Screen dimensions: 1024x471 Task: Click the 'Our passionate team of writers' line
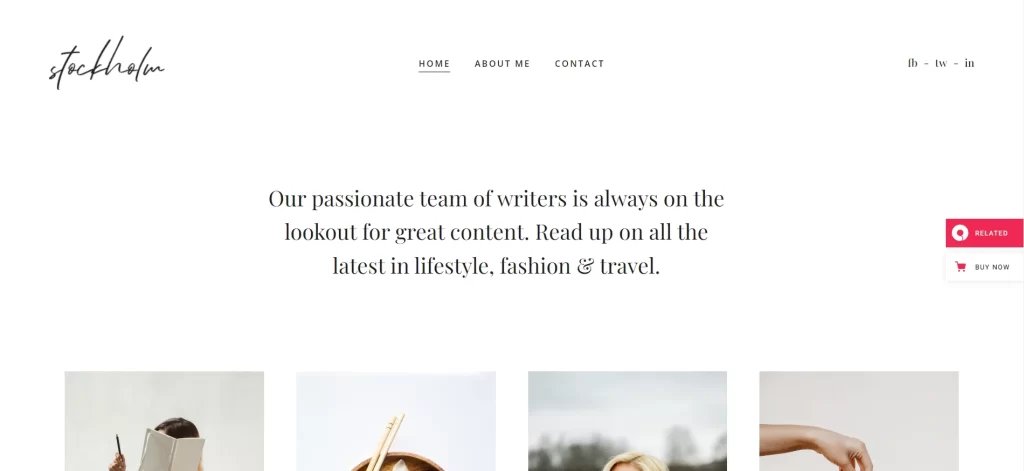[496, 199]
